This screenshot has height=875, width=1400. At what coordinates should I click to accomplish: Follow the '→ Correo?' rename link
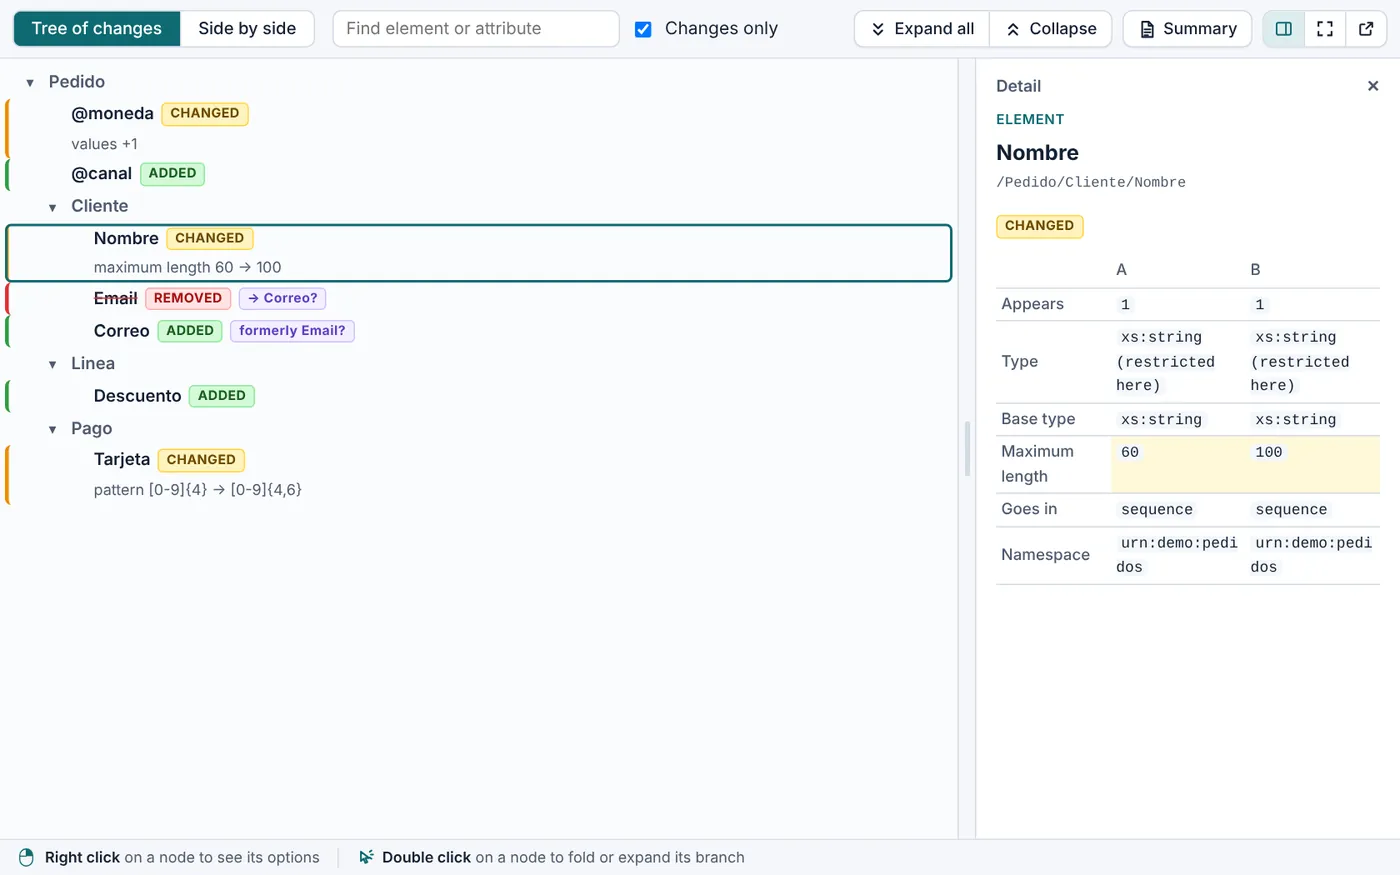282,298
